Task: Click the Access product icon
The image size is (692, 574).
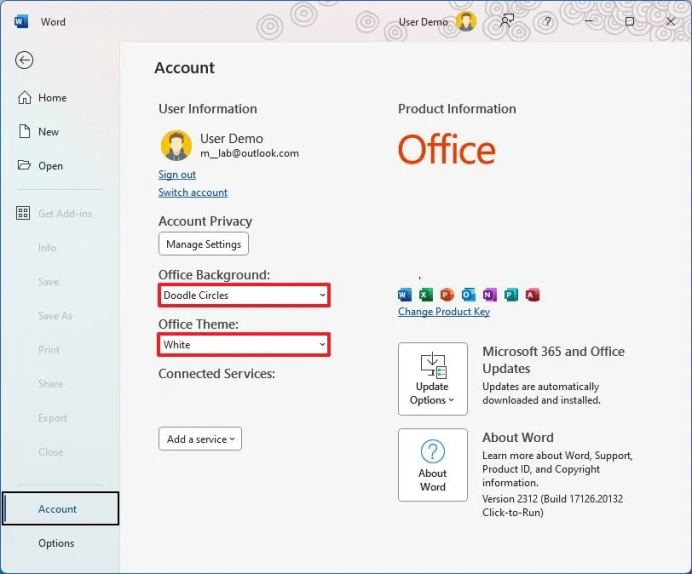Action: (x=532, y=294)
